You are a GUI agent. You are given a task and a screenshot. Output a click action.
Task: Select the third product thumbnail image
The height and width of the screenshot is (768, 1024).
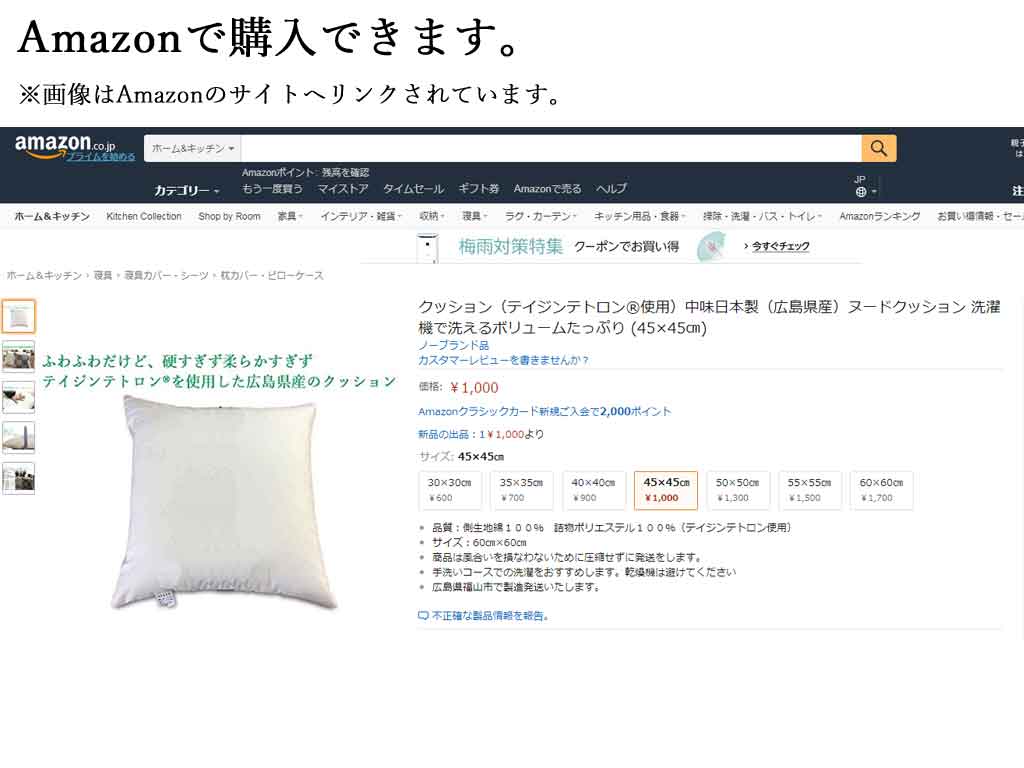point(19,397)
